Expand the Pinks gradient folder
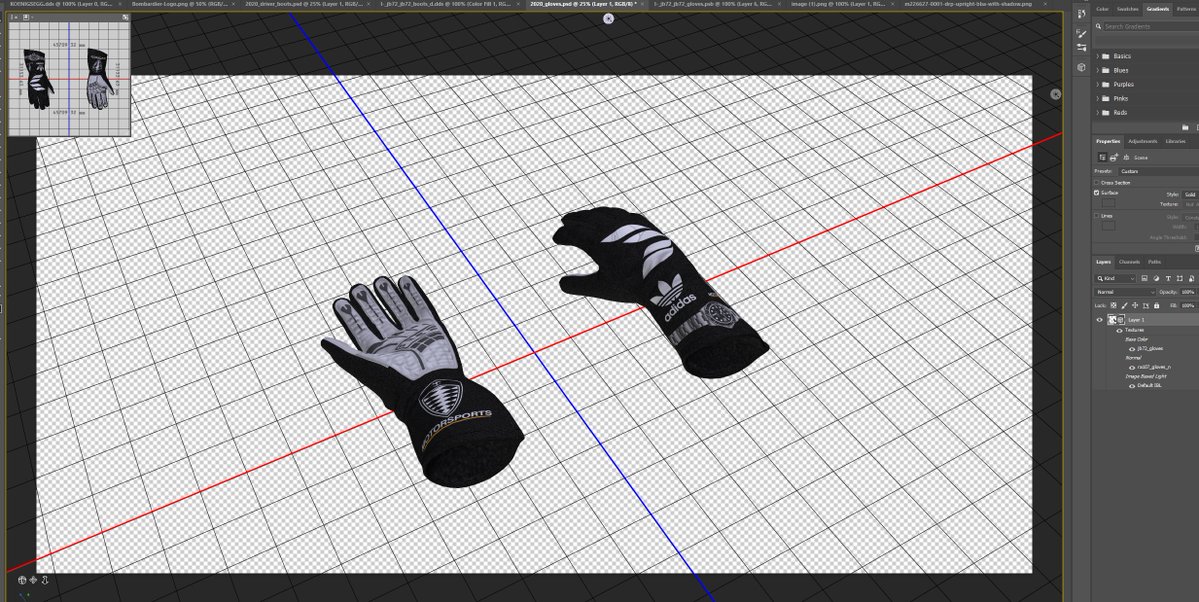The image size is (1199, 602). pyautogui.click(x=1097, y=99)
